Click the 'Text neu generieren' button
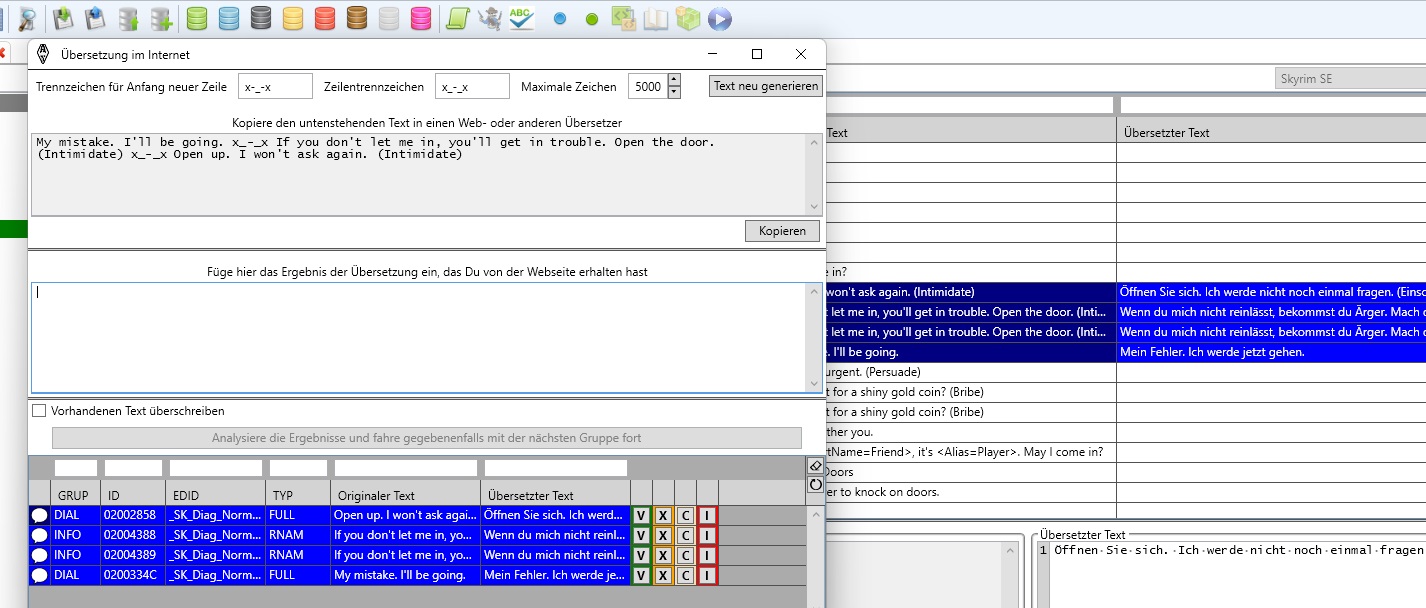Image resolution: width=1426 pixels, height=608 pixels. (766, 86)
